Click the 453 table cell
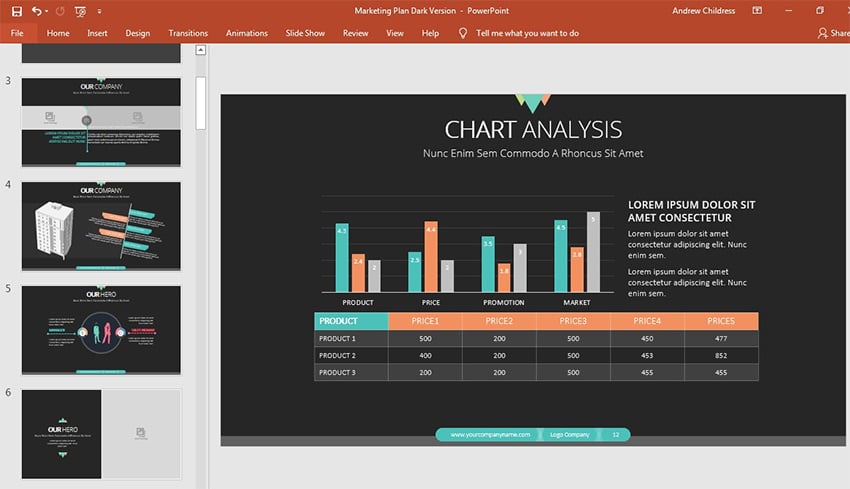Screen dimensions: 850x489 647,356
